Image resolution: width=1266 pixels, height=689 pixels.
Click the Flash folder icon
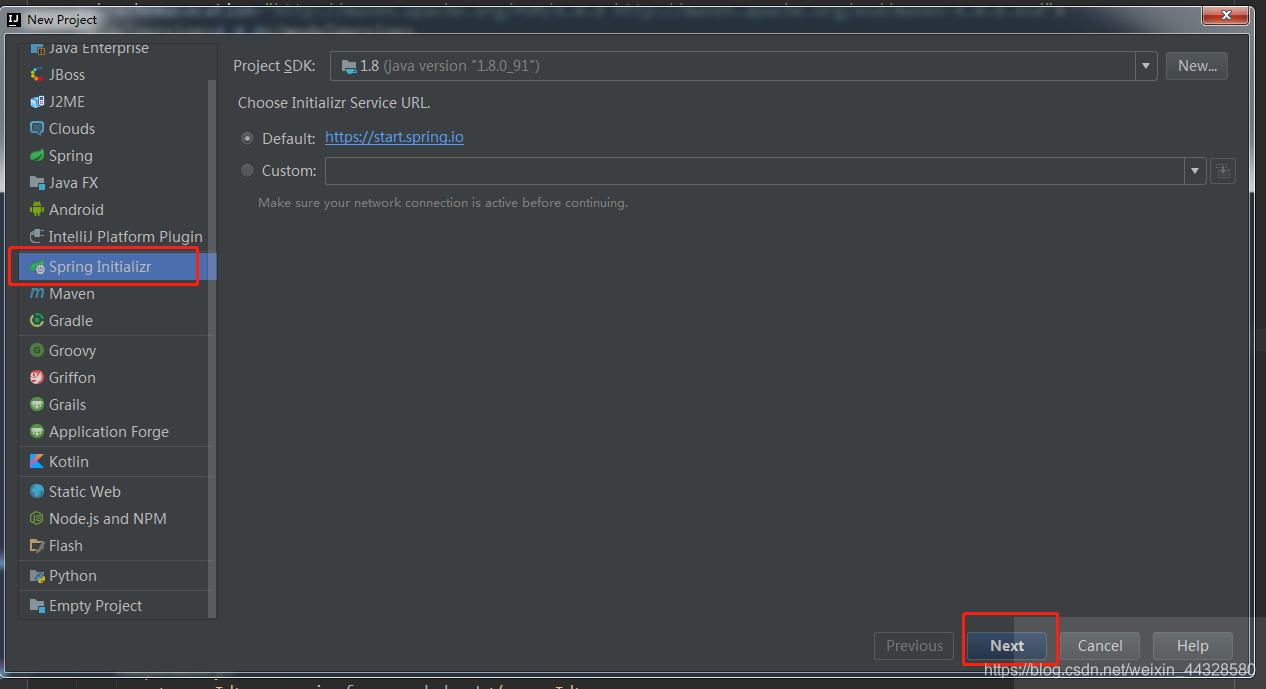click(x=38, y=546)
